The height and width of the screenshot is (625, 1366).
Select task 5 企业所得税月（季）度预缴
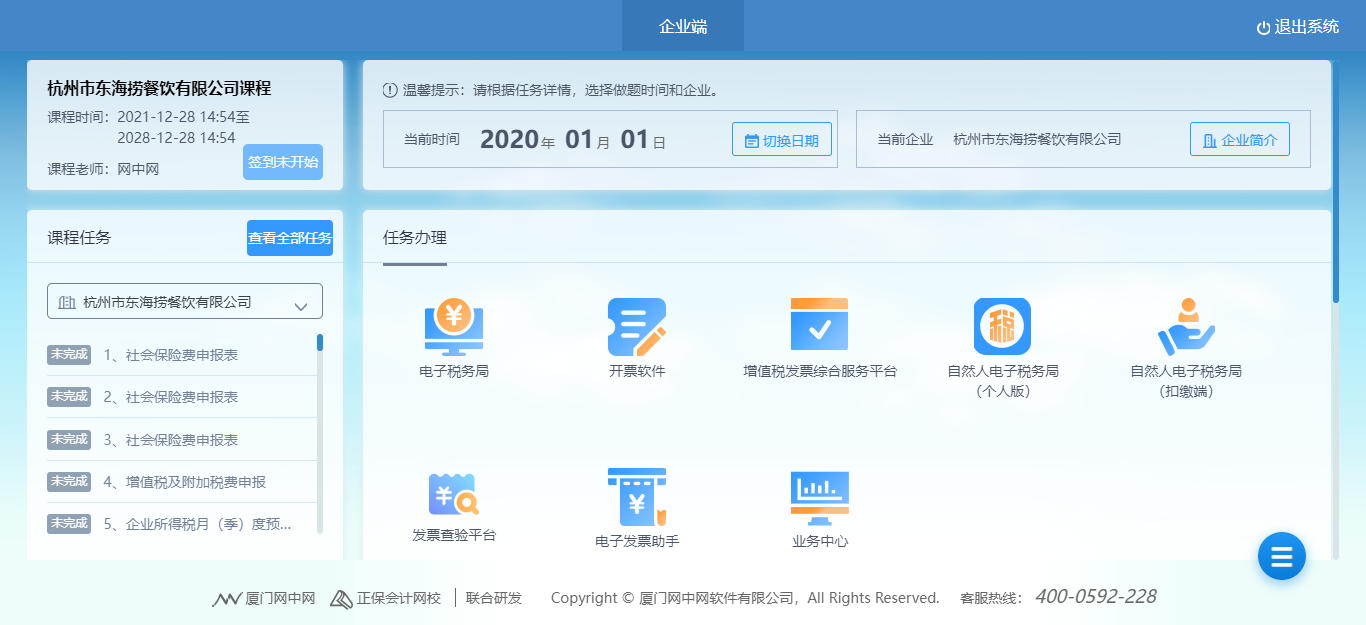click(x=197, y=523)
